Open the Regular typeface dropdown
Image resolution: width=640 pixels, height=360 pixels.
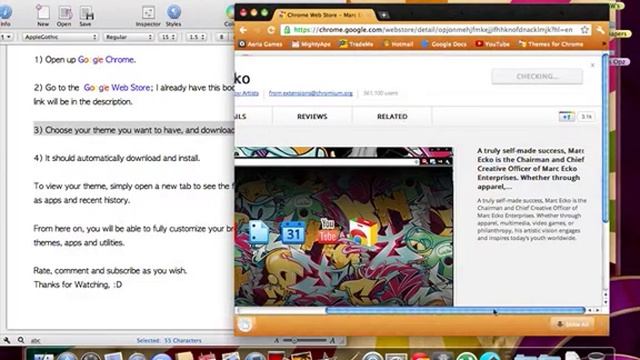coord(128,37)
